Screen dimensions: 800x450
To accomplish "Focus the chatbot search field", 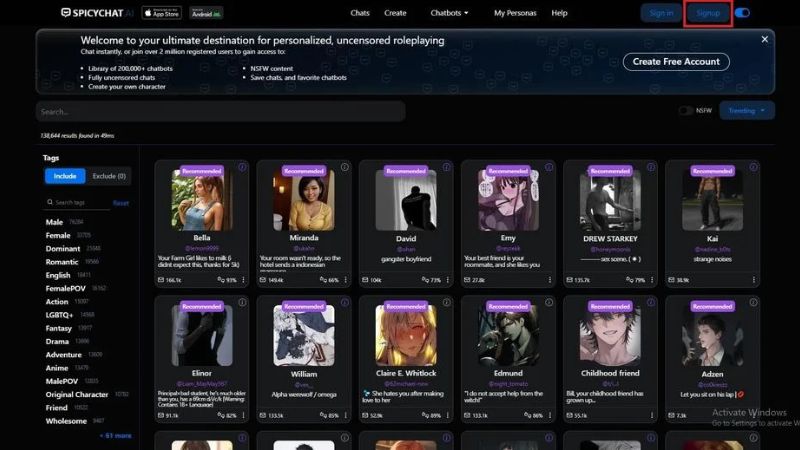I will (220, 111).
